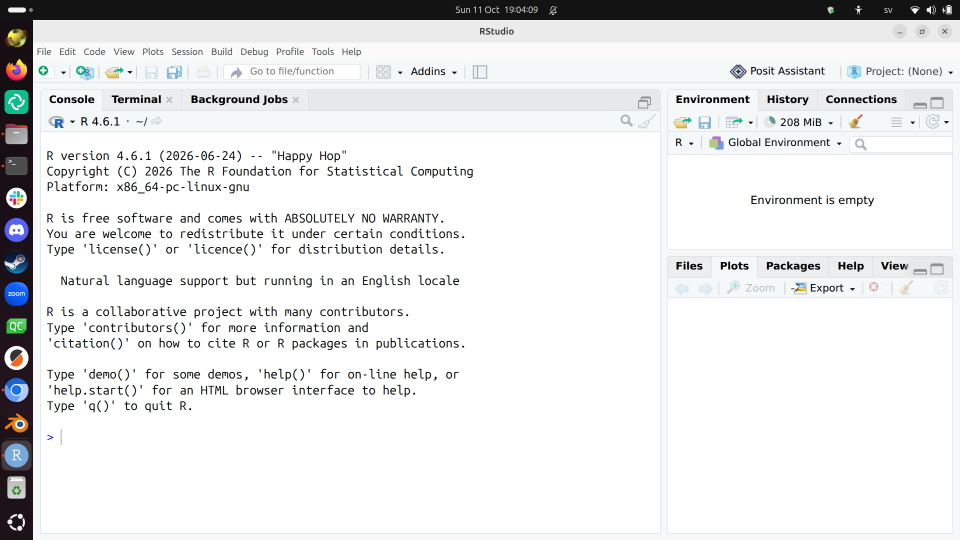960x540 pixels.
Task: Click the previous plot arrow icon
Action: tap(682, 288)
